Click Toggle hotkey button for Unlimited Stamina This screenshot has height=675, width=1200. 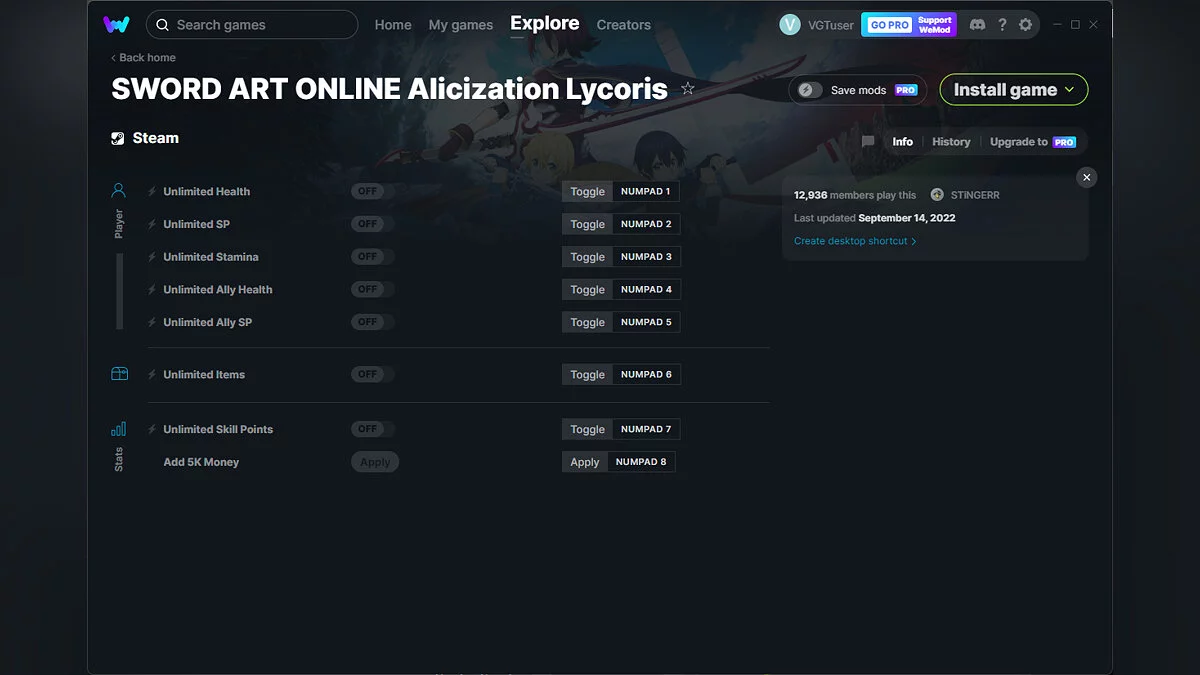587,257
